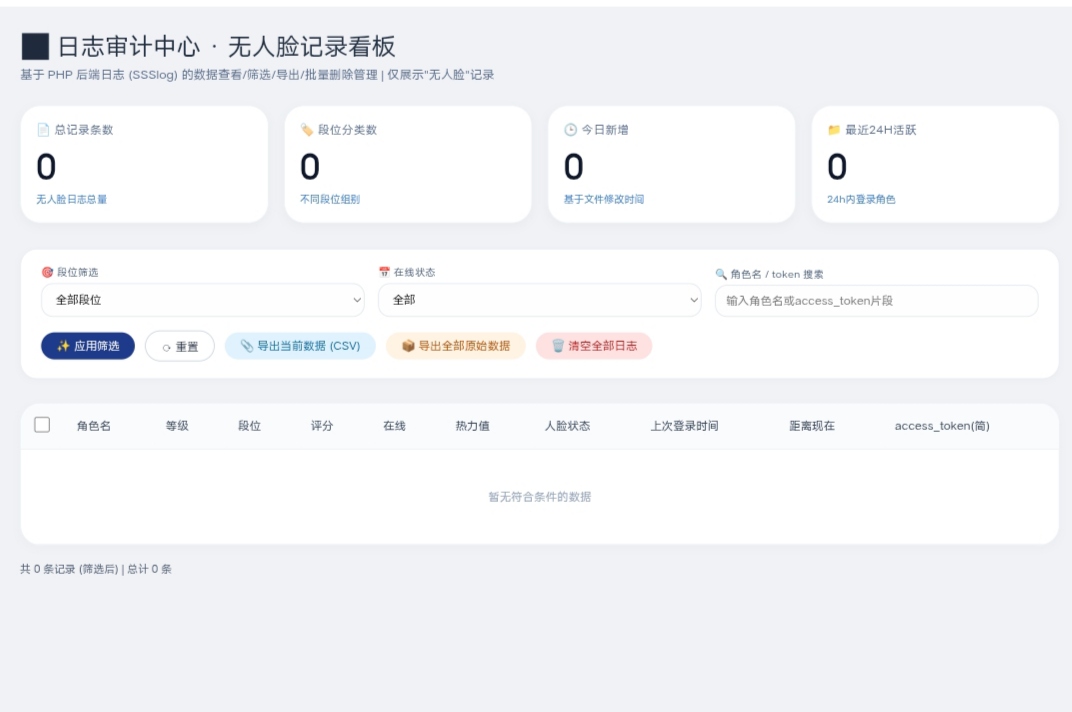Click the 角色名 column header
Screen dimensions: 1072x712
point(94,425)
